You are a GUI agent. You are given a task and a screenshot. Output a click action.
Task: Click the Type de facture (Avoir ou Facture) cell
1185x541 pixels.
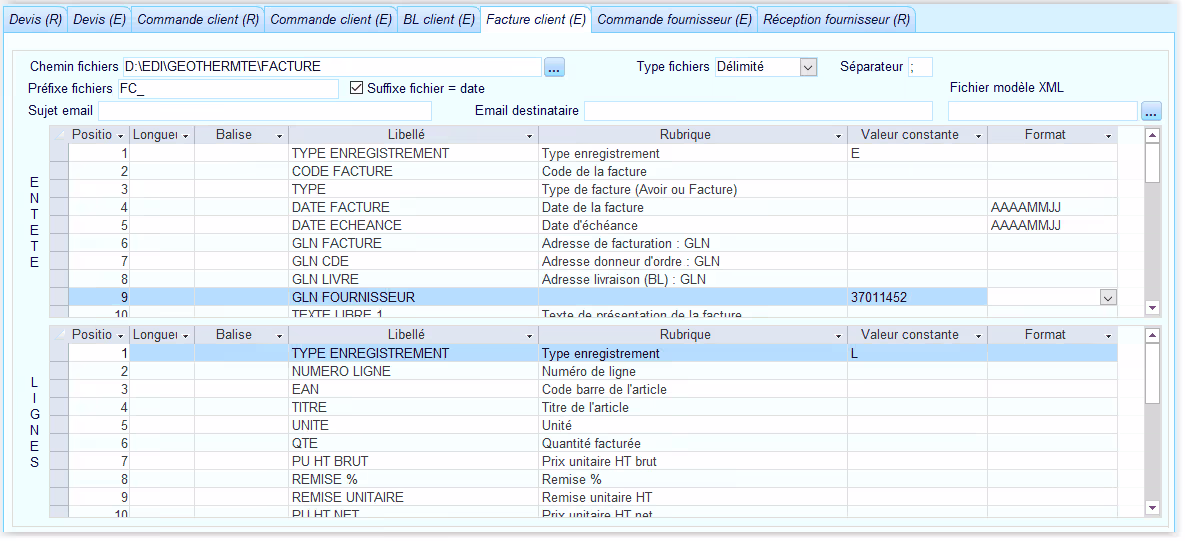point(693,190)
